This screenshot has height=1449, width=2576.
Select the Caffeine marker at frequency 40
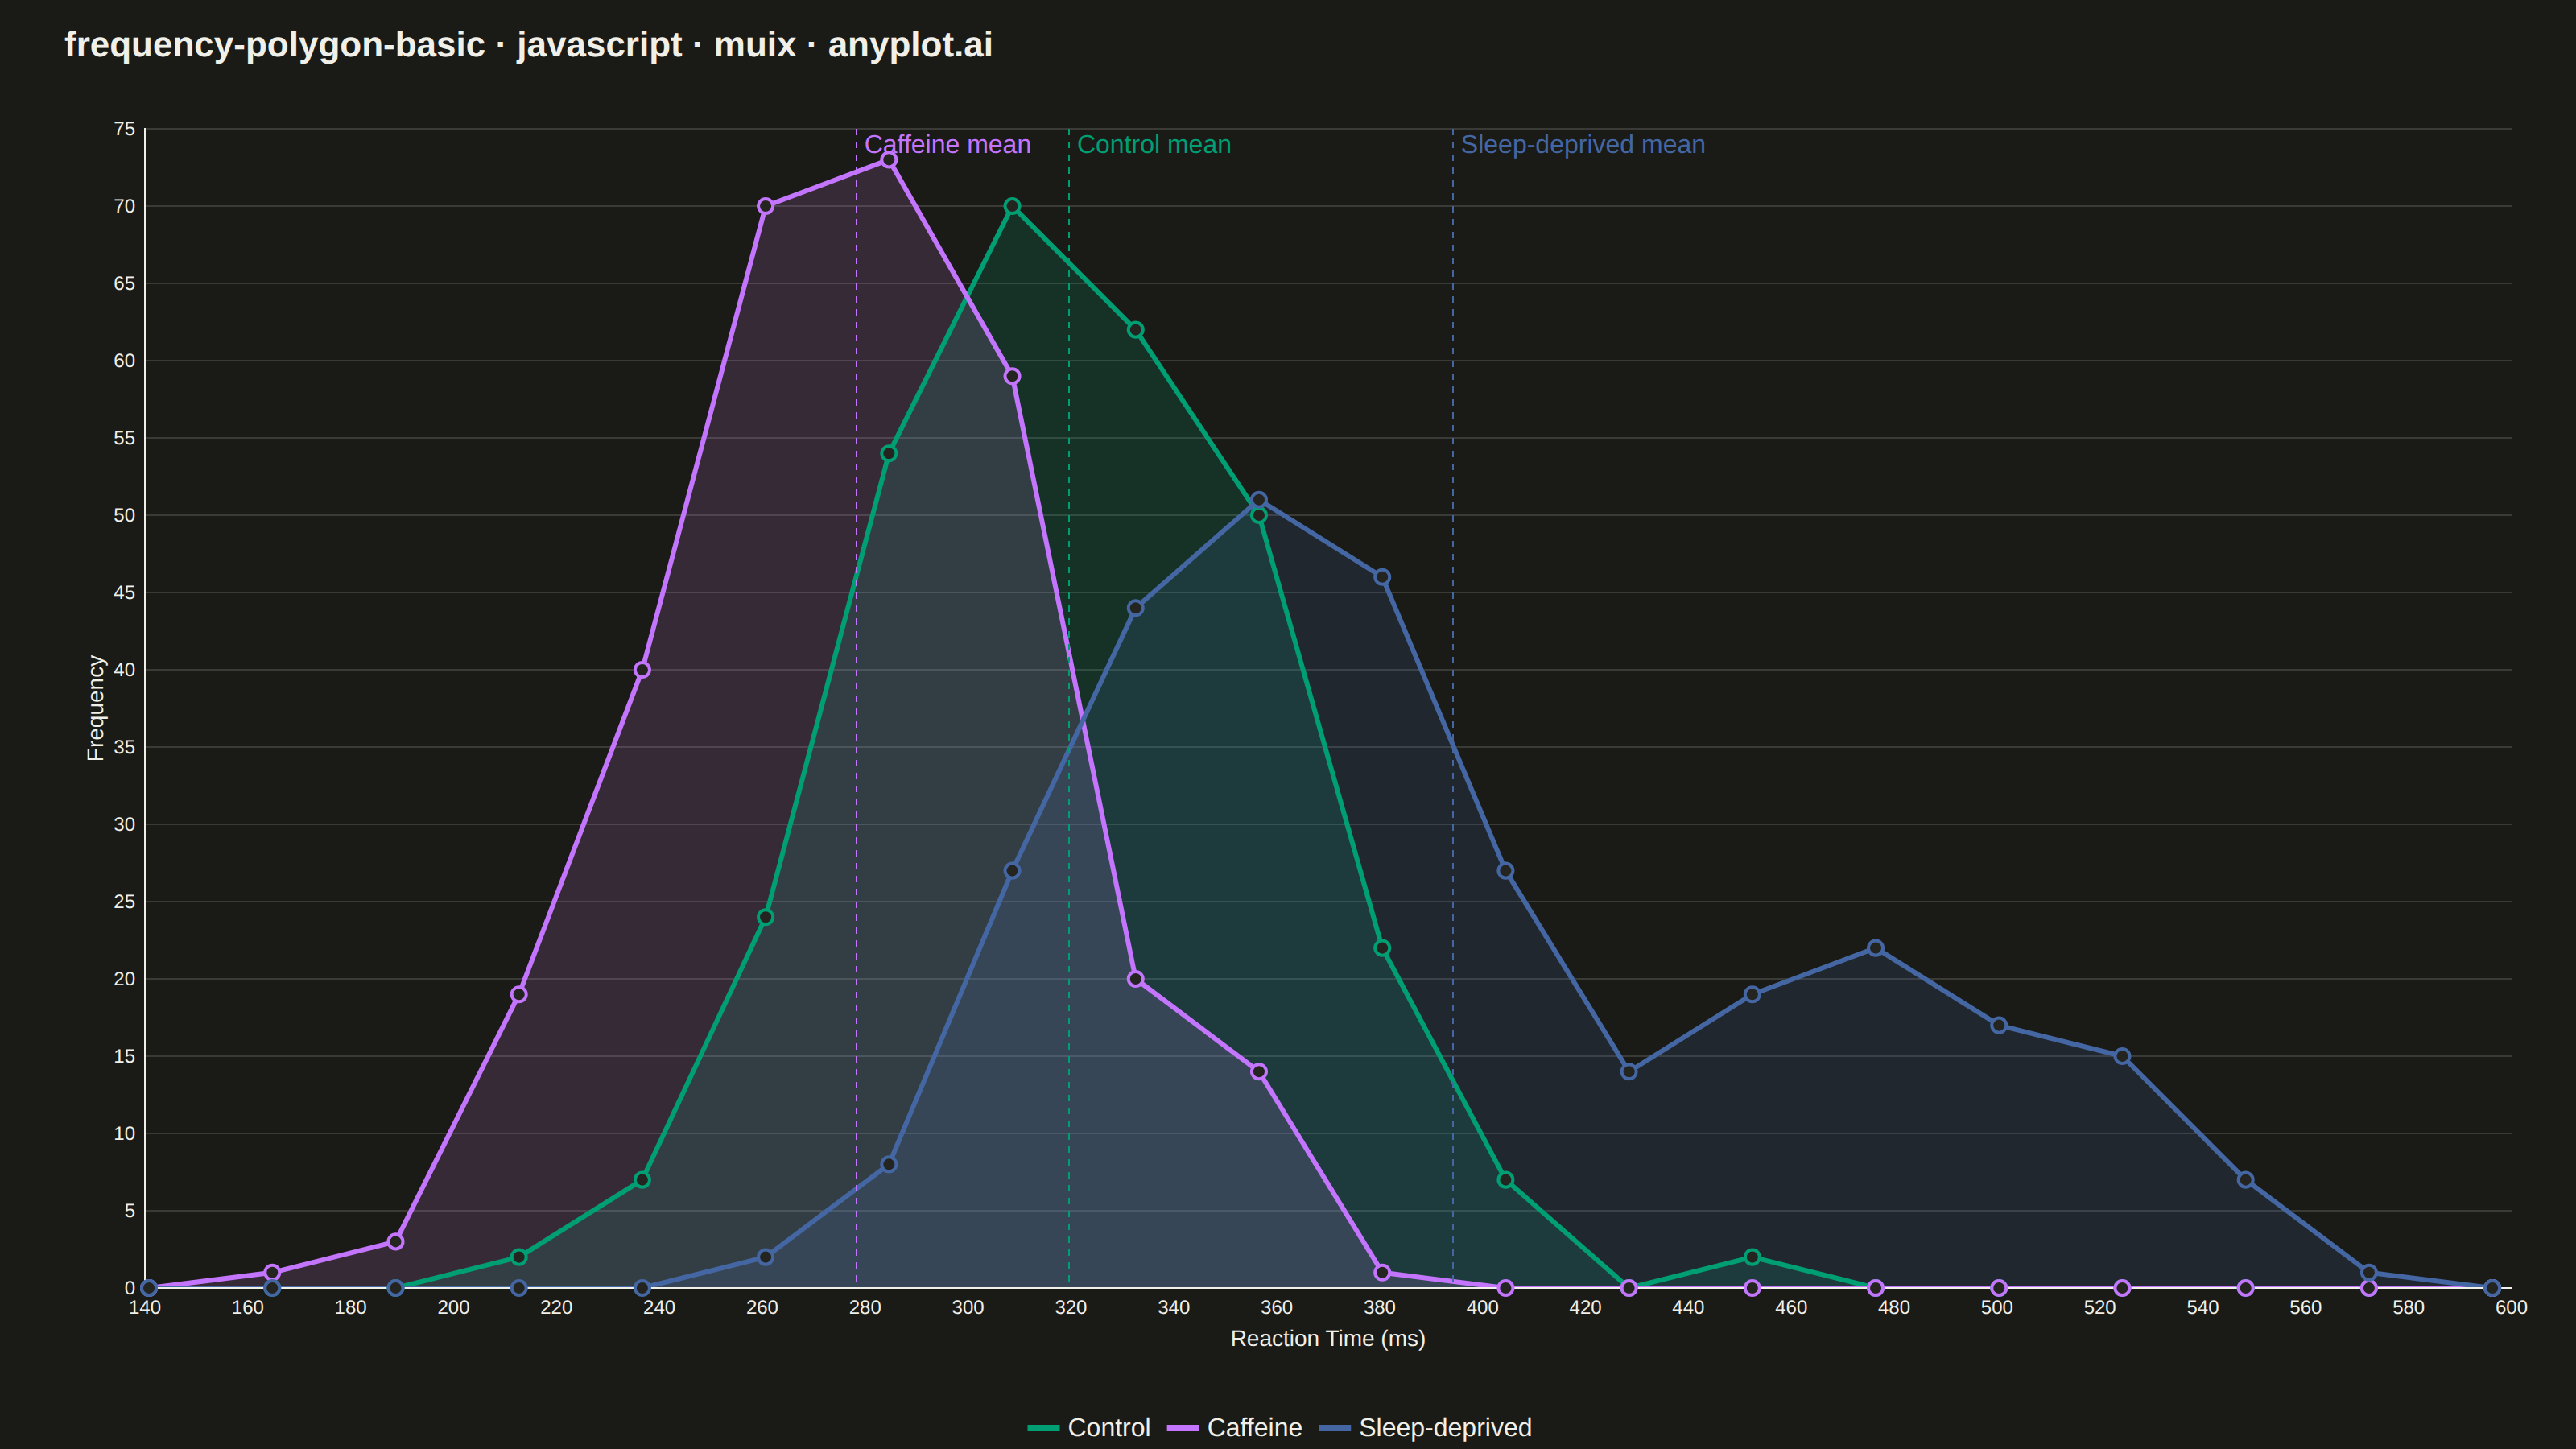[642, 670]
